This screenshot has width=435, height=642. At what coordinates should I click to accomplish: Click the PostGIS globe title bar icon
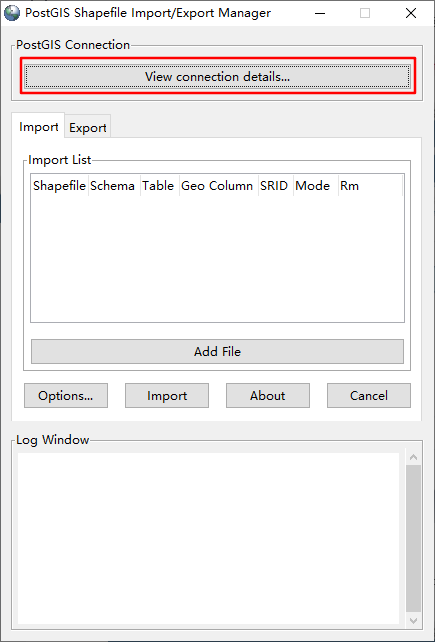coord(11,13)
